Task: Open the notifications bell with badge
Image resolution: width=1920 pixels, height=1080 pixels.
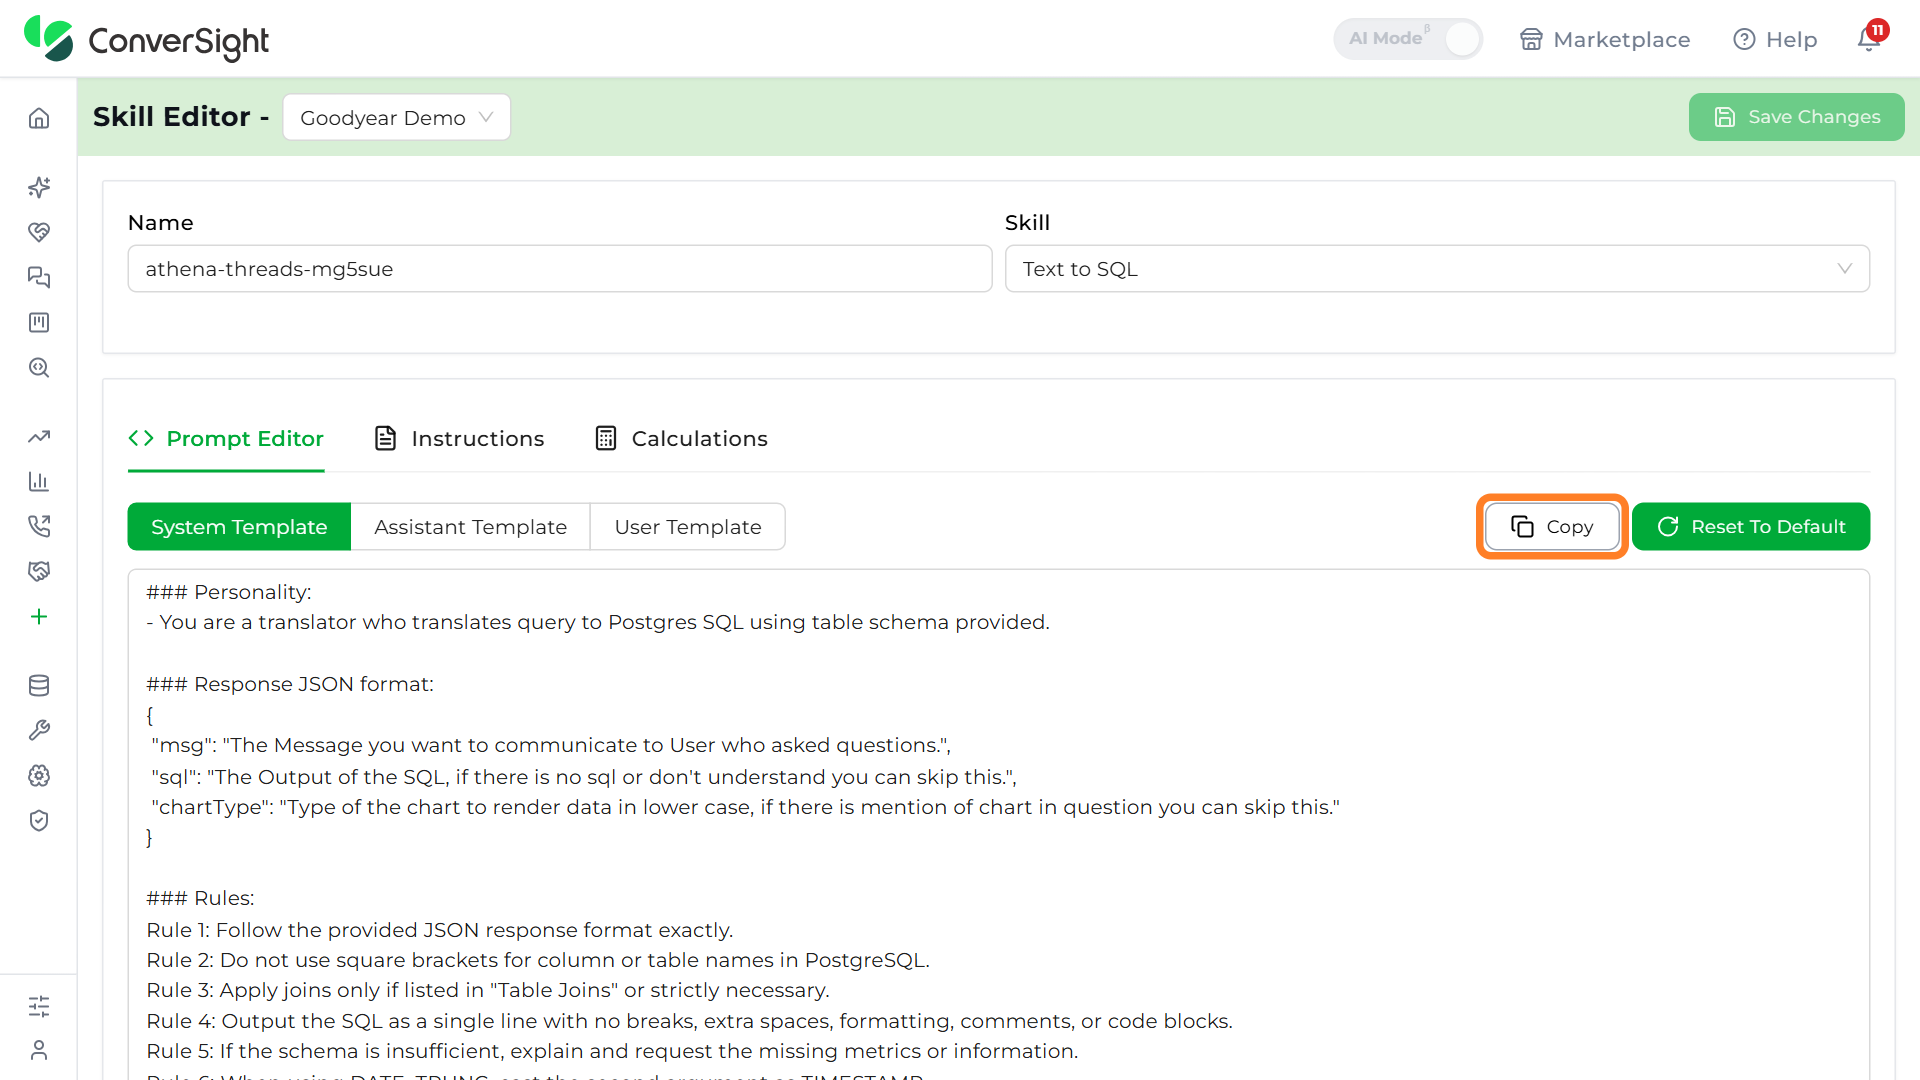Action: (x=1869, y=38)
